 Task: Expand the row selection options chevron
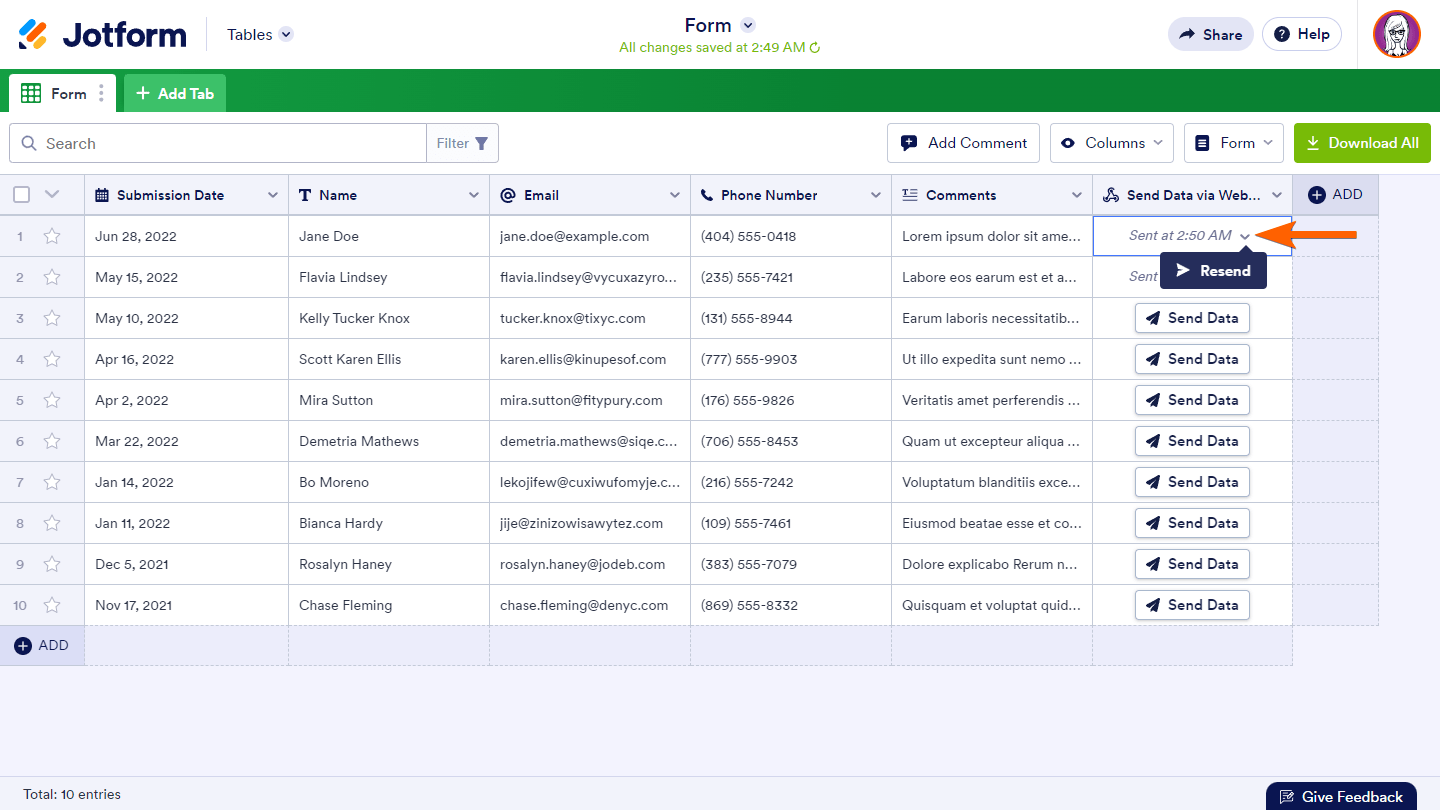(53, 195)
